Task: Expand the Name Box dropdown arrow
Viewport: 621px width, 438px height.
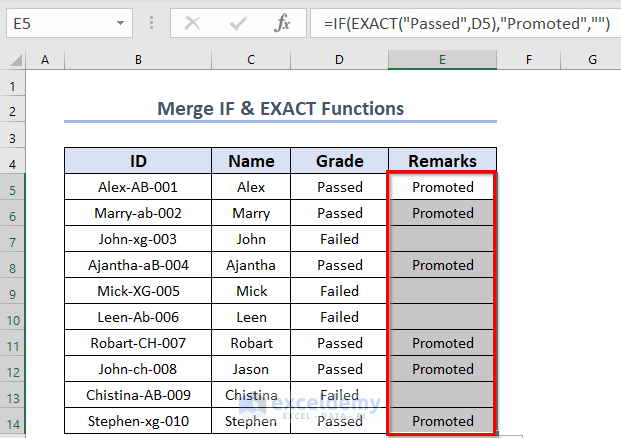Action: (121, 22)
